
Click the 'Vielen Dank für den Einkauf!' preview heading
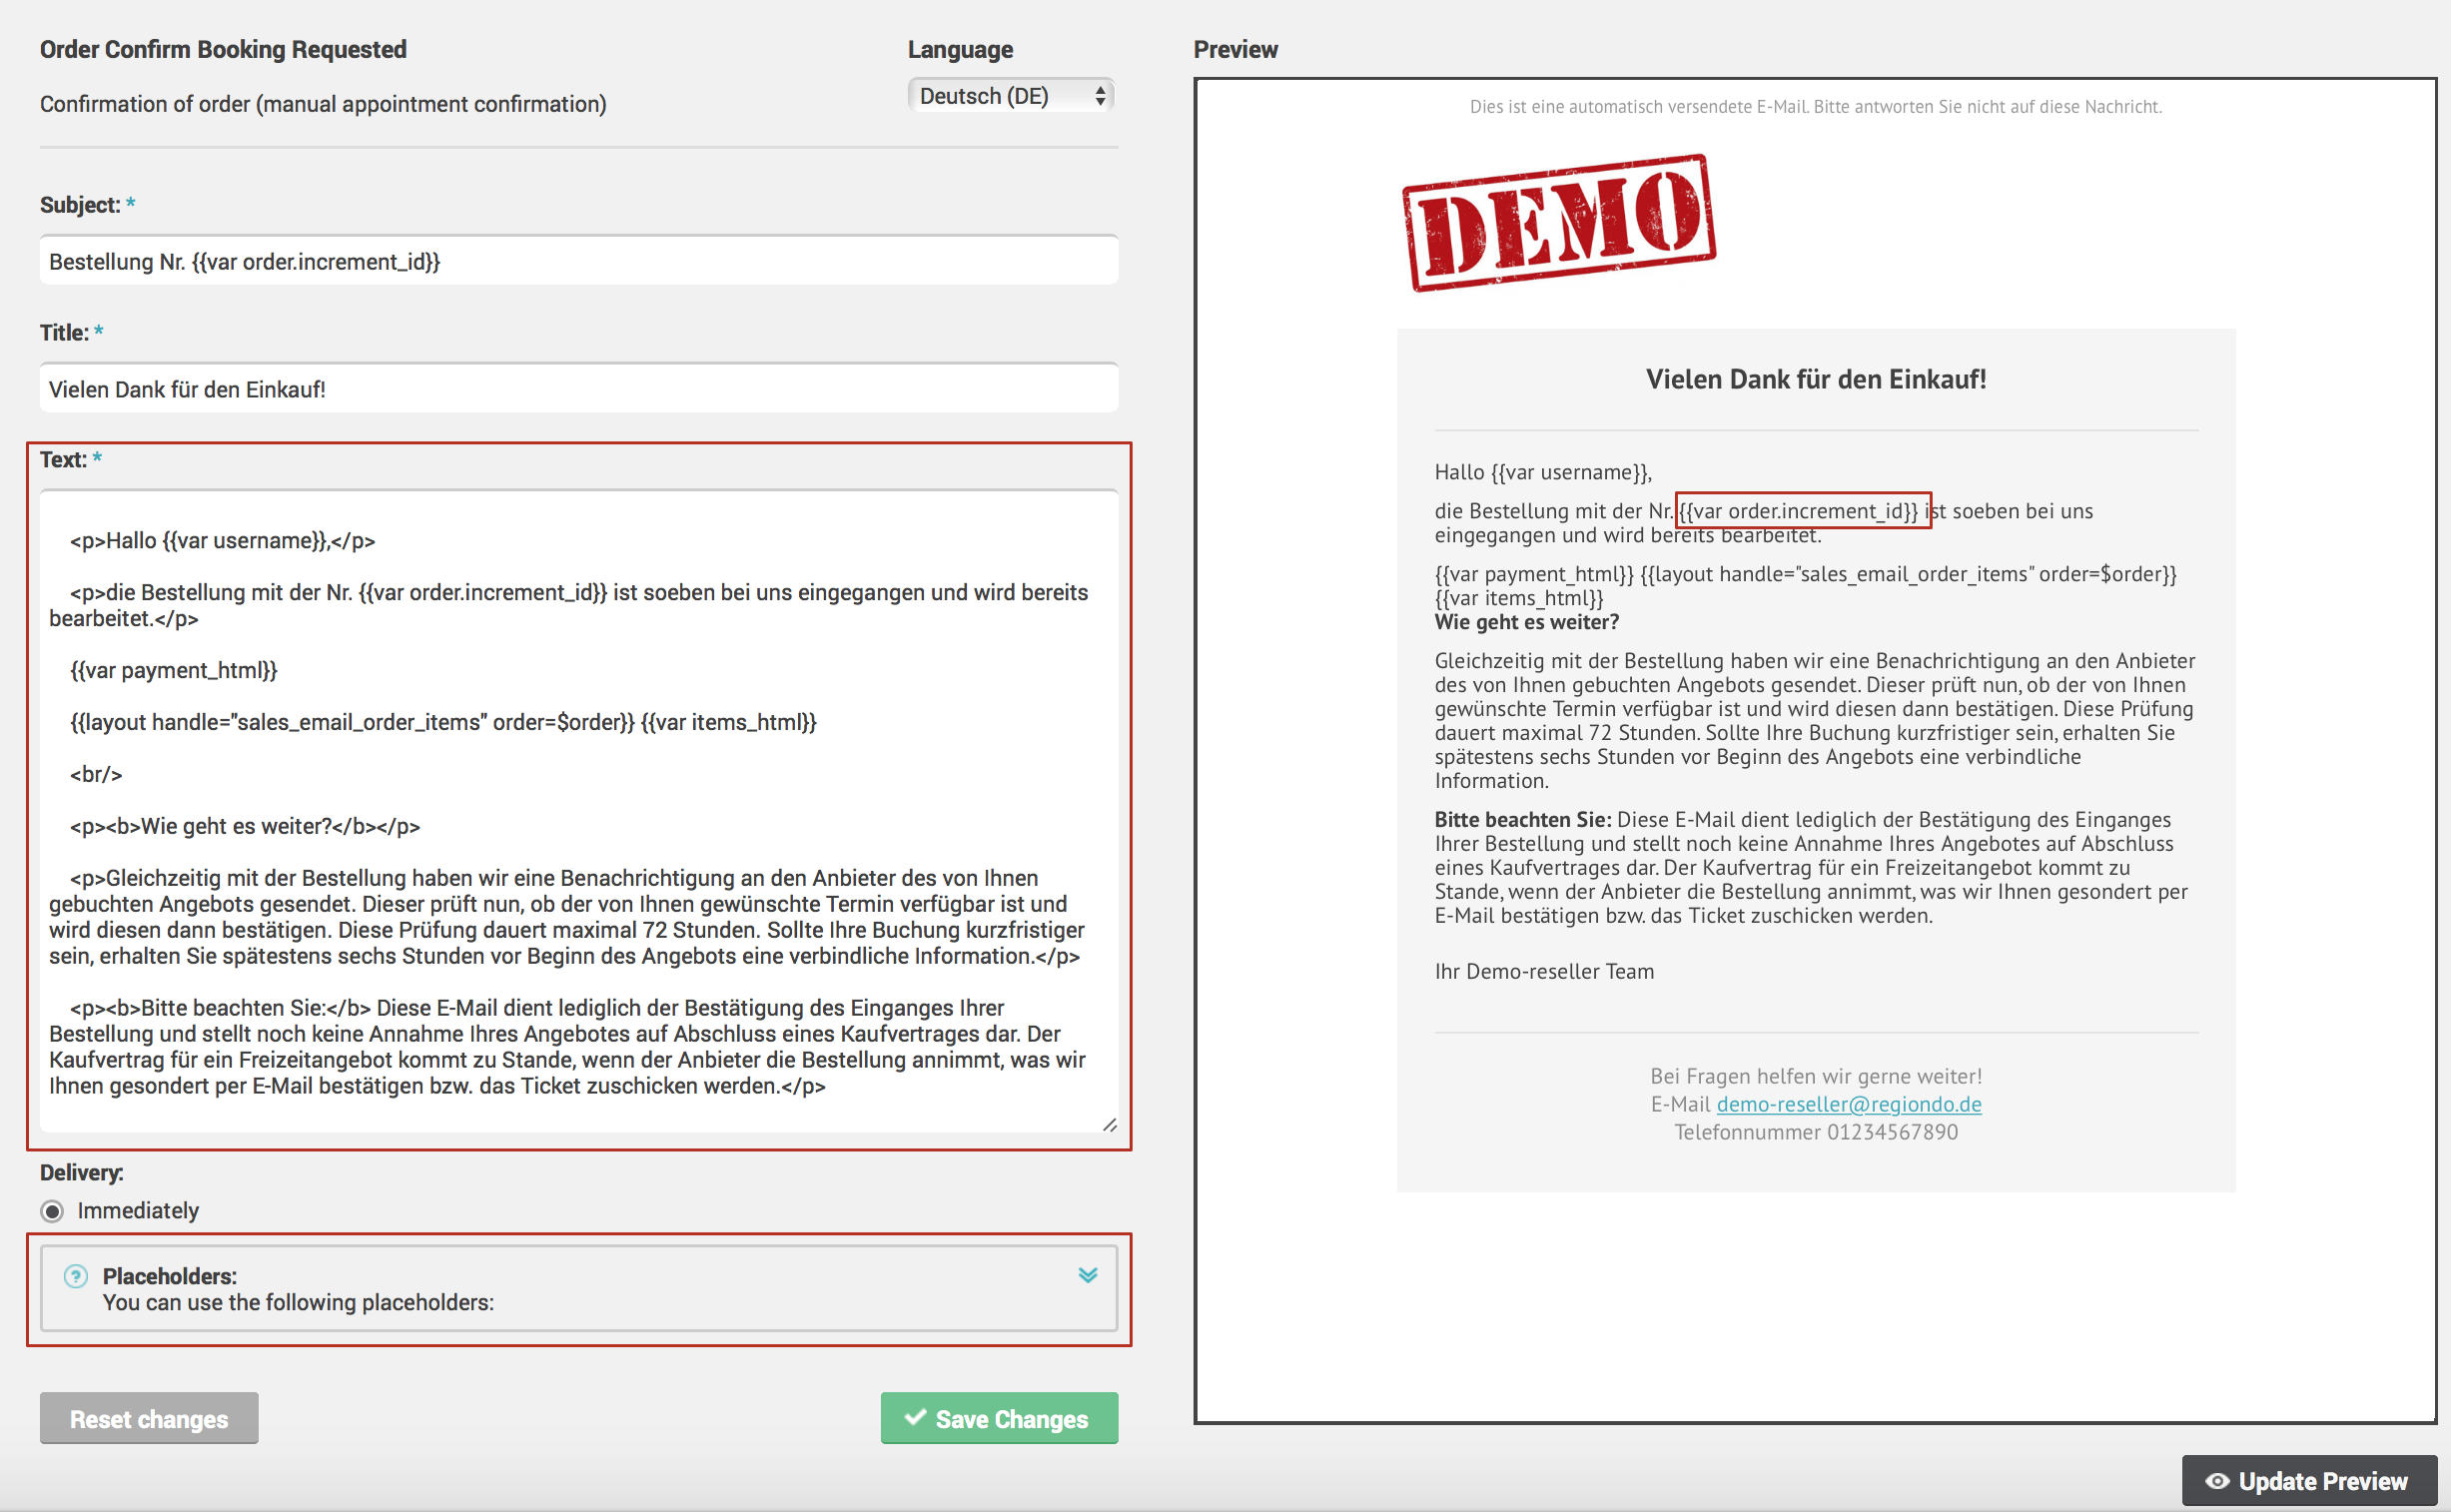[1816, 379]
